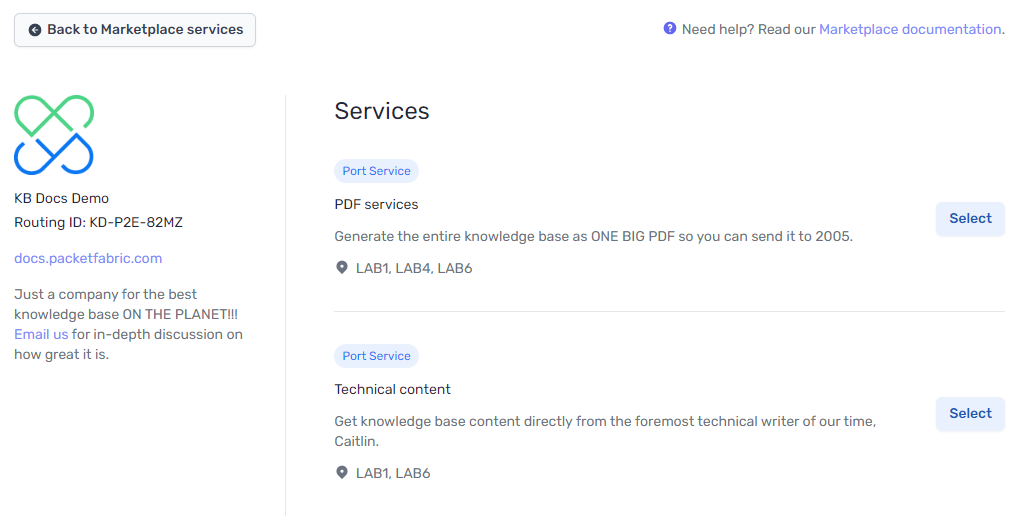Click the back arrow icon
Image resolution: width=1021 pixels, height=520 pixels.
[x=35, y=30]
